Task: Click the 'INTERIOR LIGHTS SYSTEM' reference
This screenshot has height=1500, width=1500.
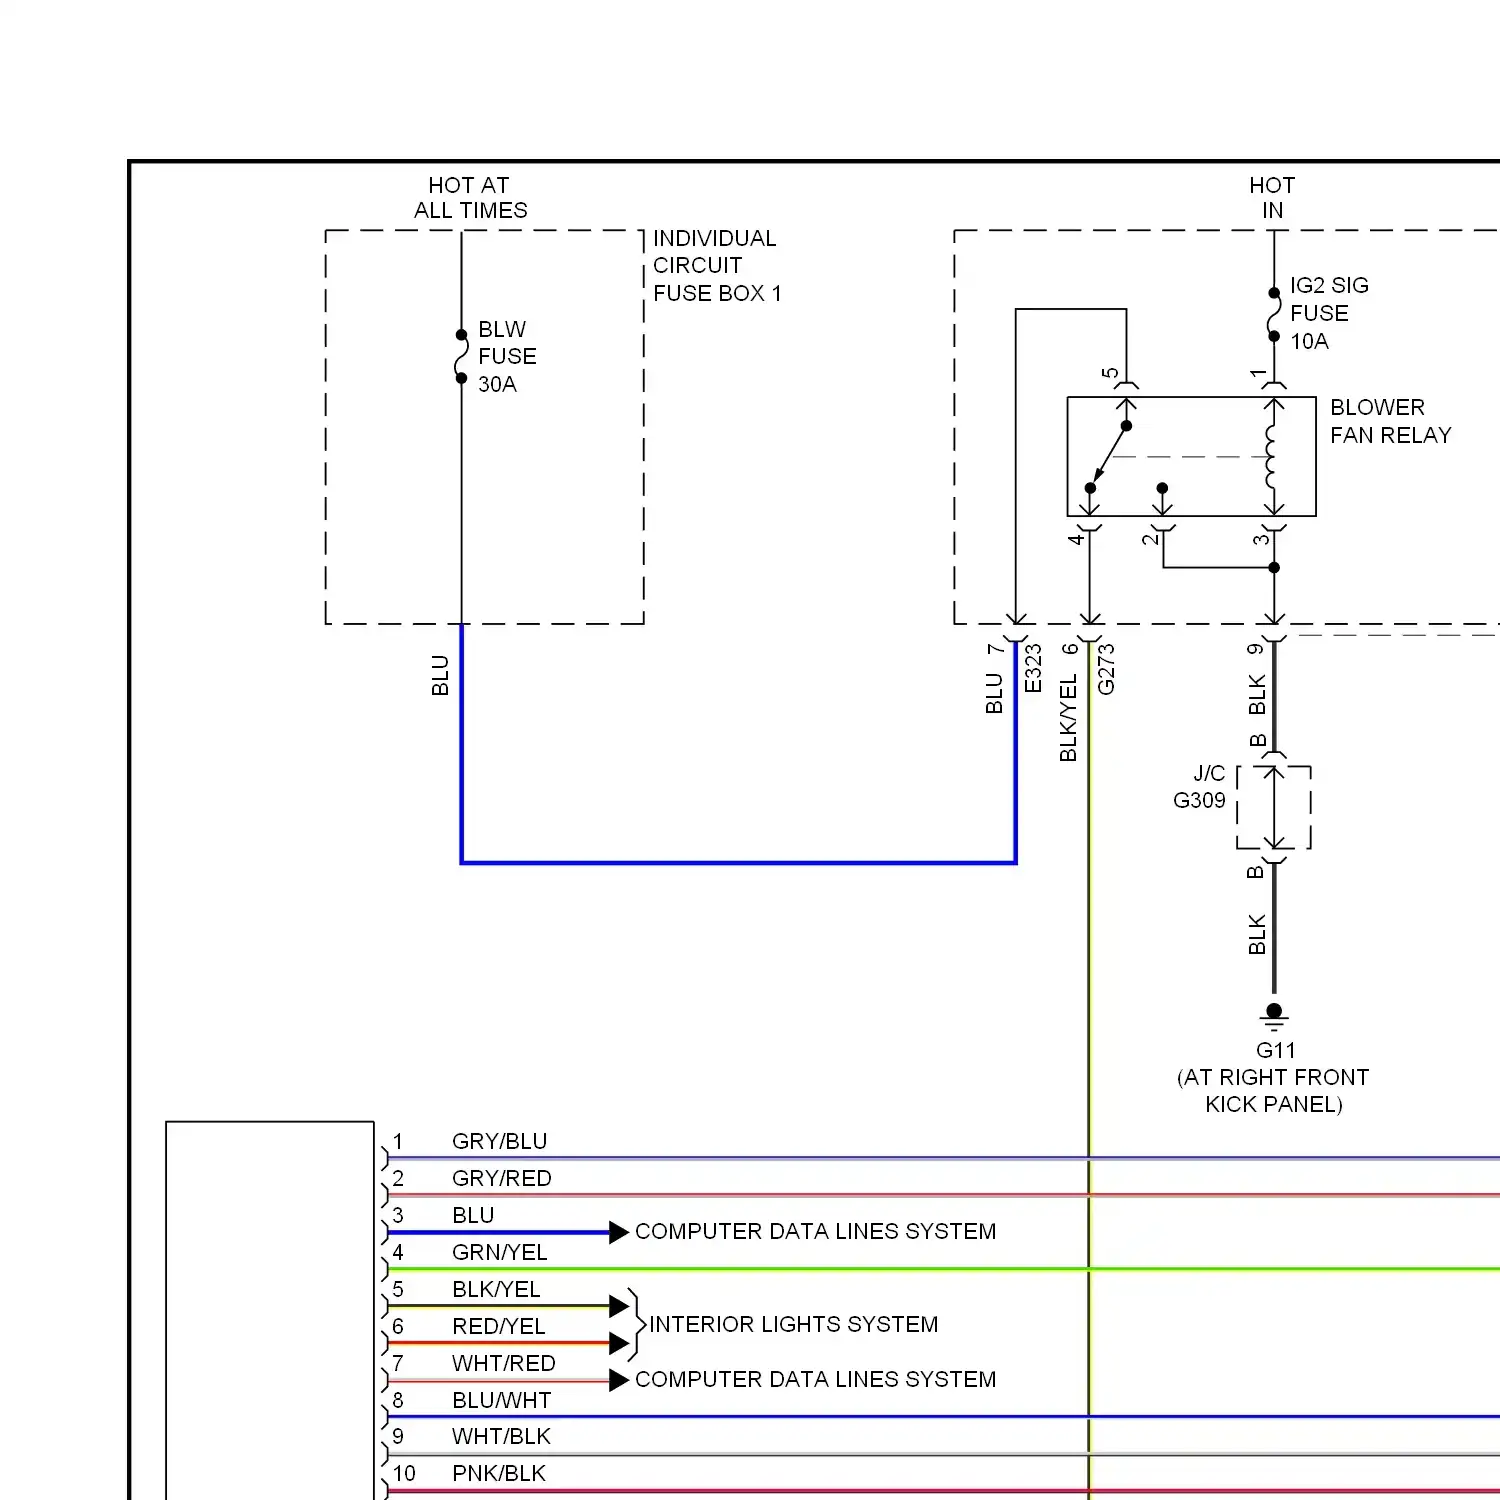Action: click(x=793, y=1324)
